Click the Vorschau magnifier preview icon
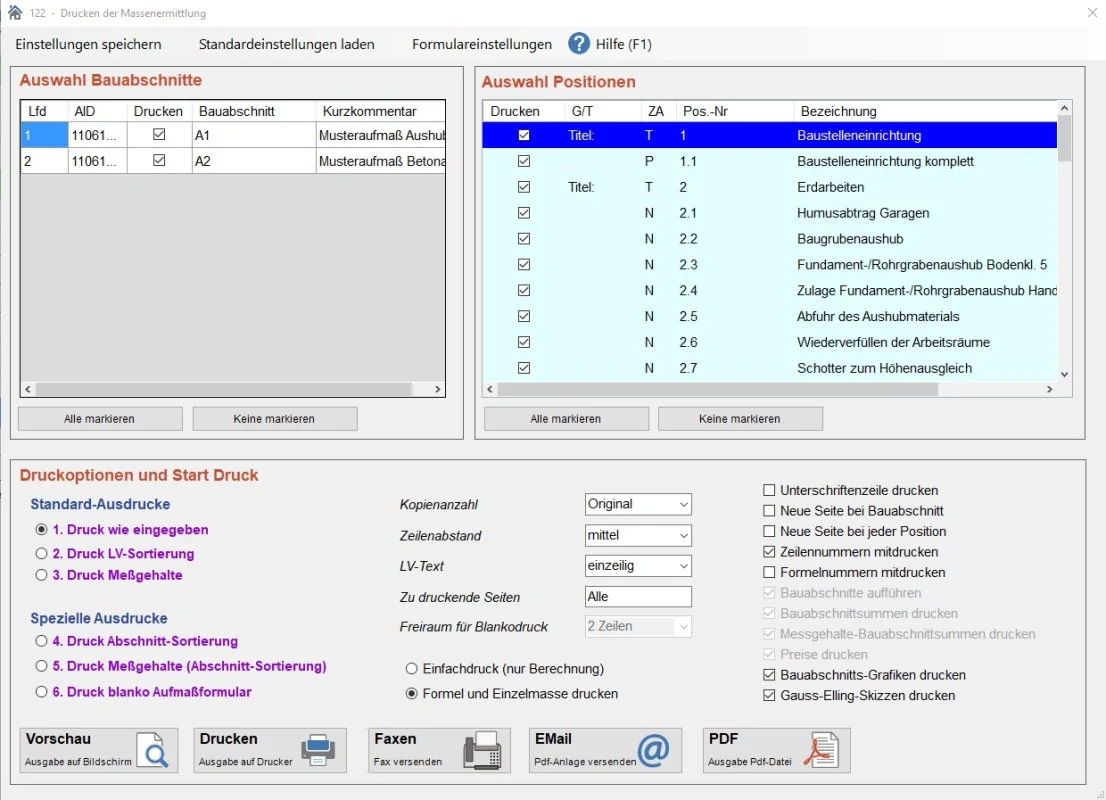Viewport: 1106px width, 800px height. (x=152, y=750)
